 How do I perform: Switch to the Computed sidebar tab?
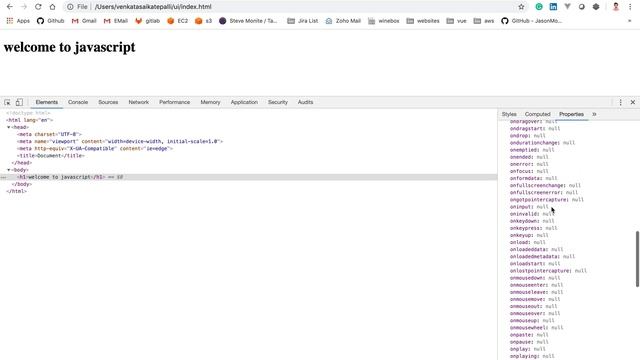coord(538,114)
